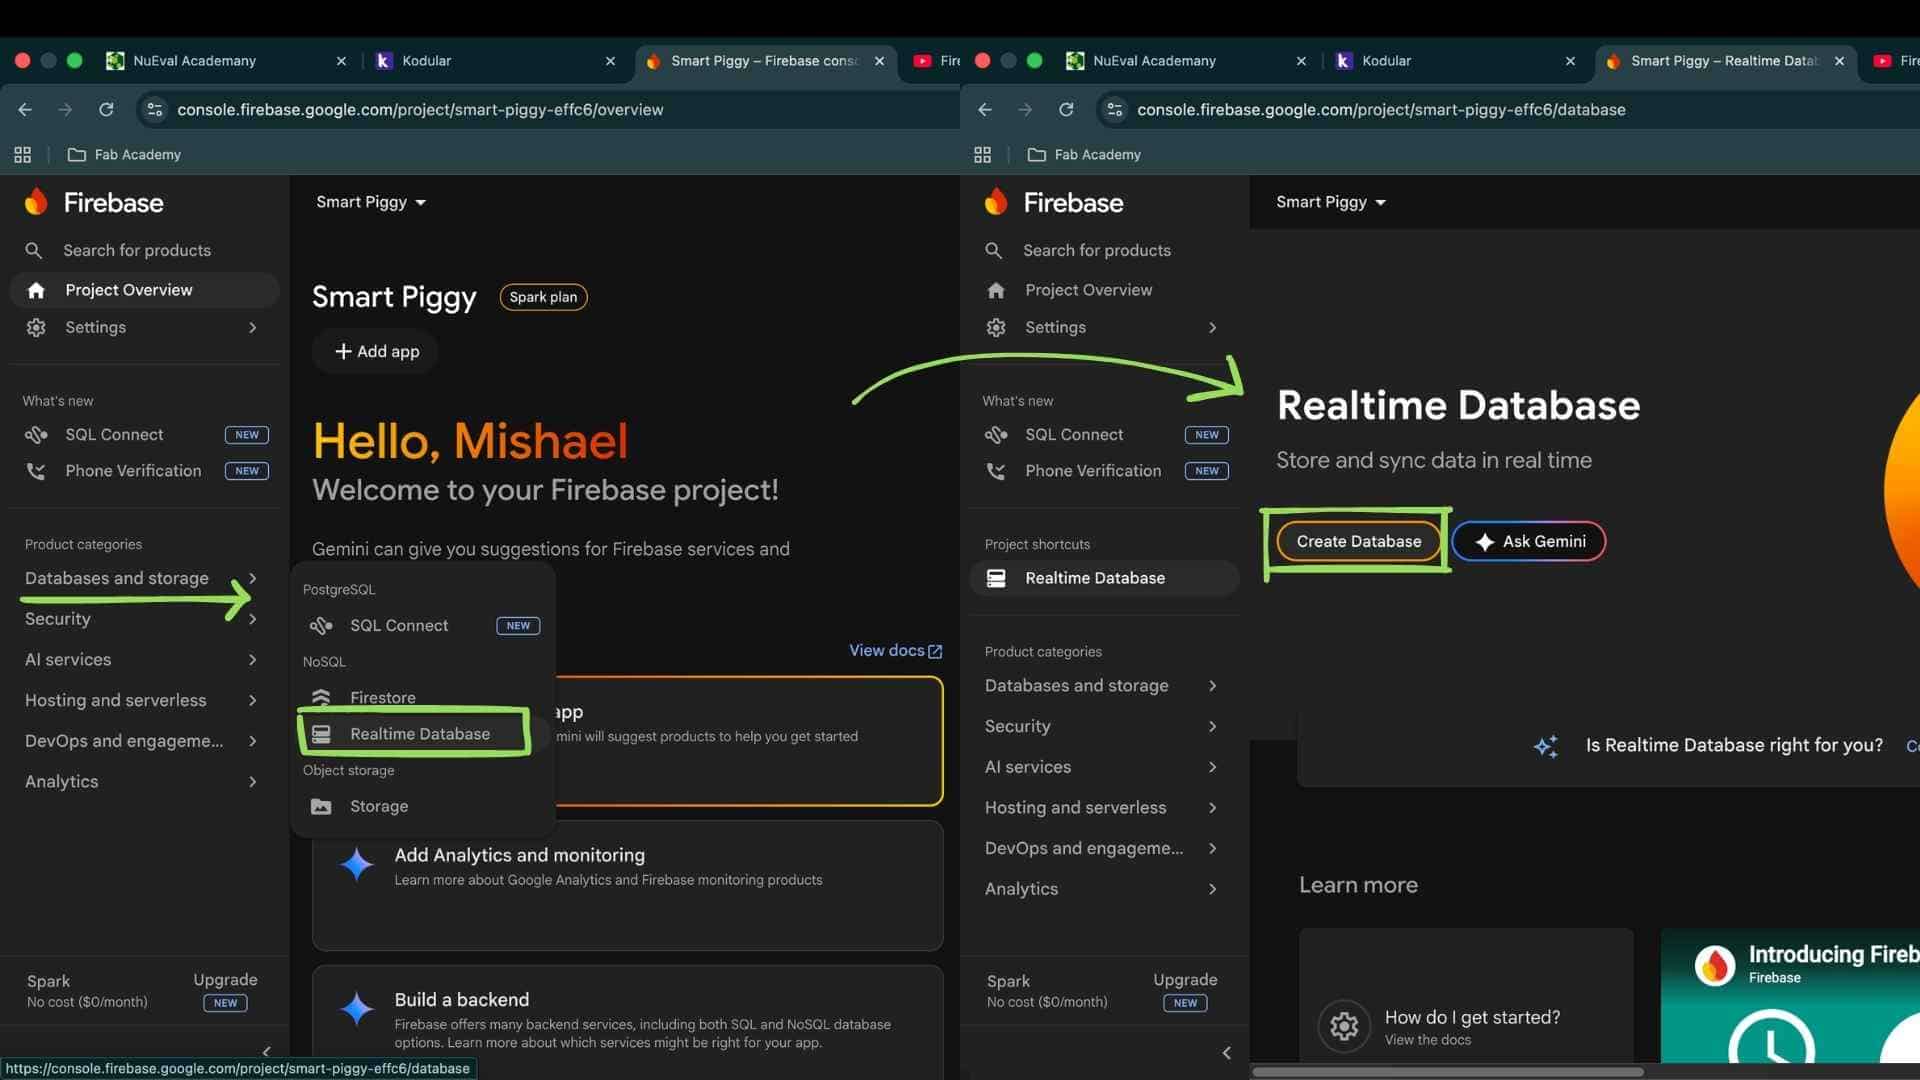Collapse the sidebar in left window

pos(266,1052)
